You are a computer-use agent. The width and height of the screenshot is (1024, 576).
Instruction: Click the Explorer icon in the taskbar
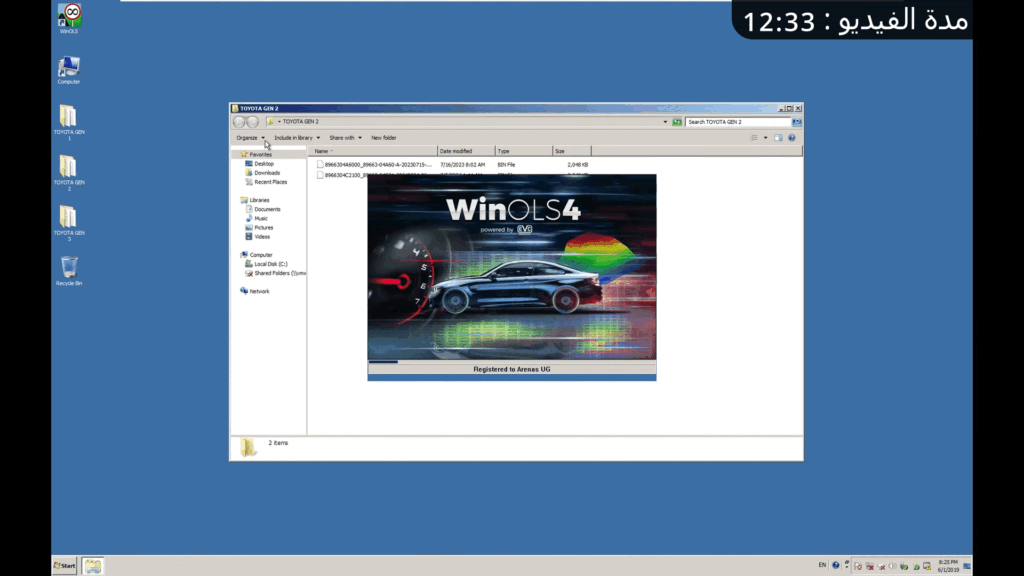click(x=93, y=565)
